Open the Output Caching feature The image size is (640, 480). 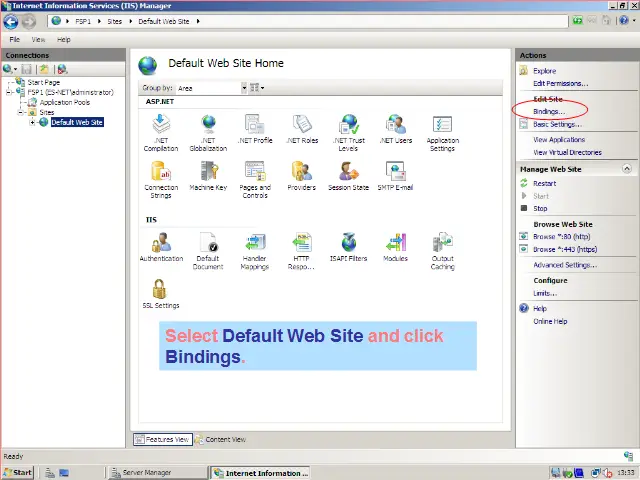coord(442,251)
